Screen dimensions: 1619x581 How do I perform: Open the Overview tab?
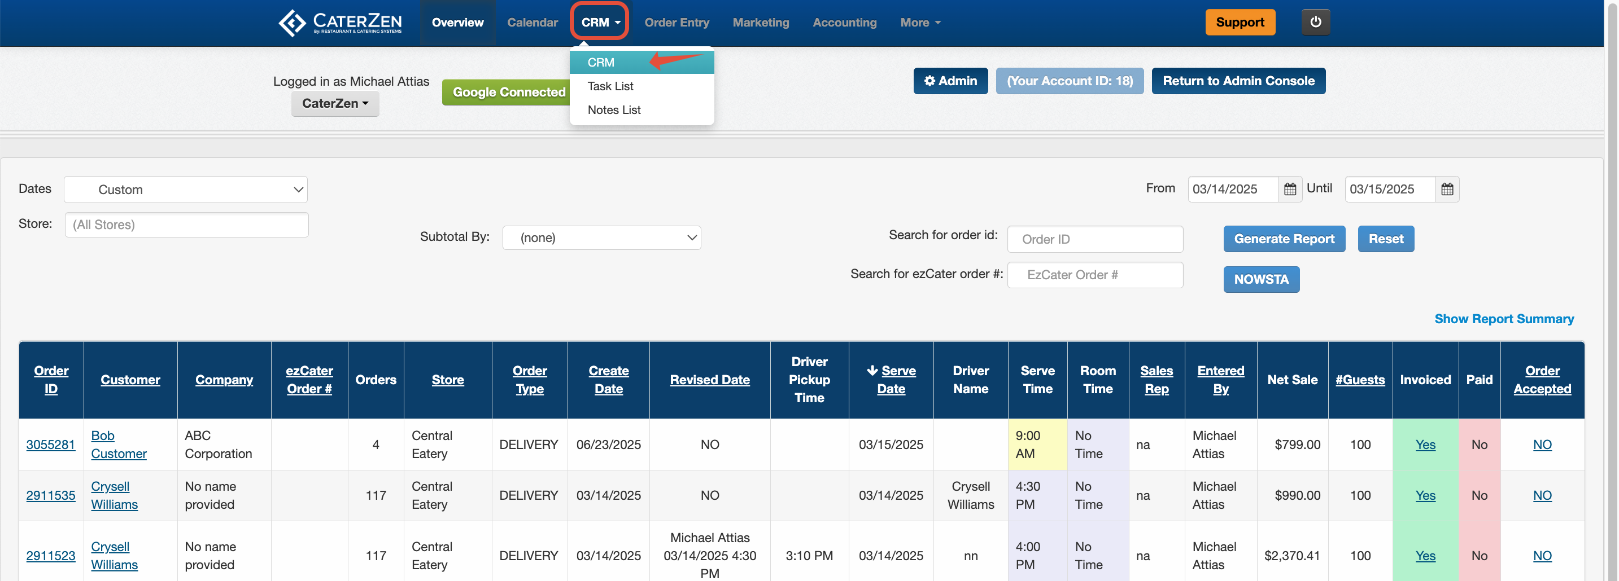[458, 22]
